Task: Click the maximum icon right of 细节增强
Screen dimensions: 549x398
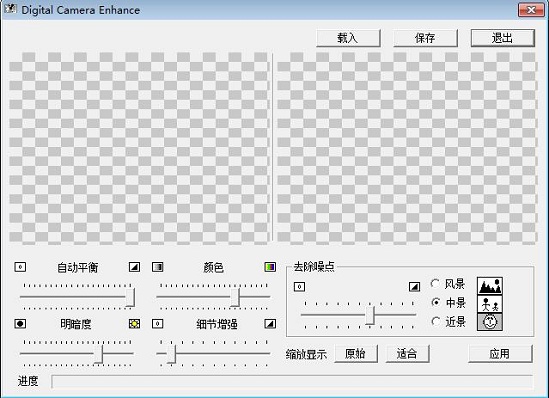Action: click(x=270, y=324)
